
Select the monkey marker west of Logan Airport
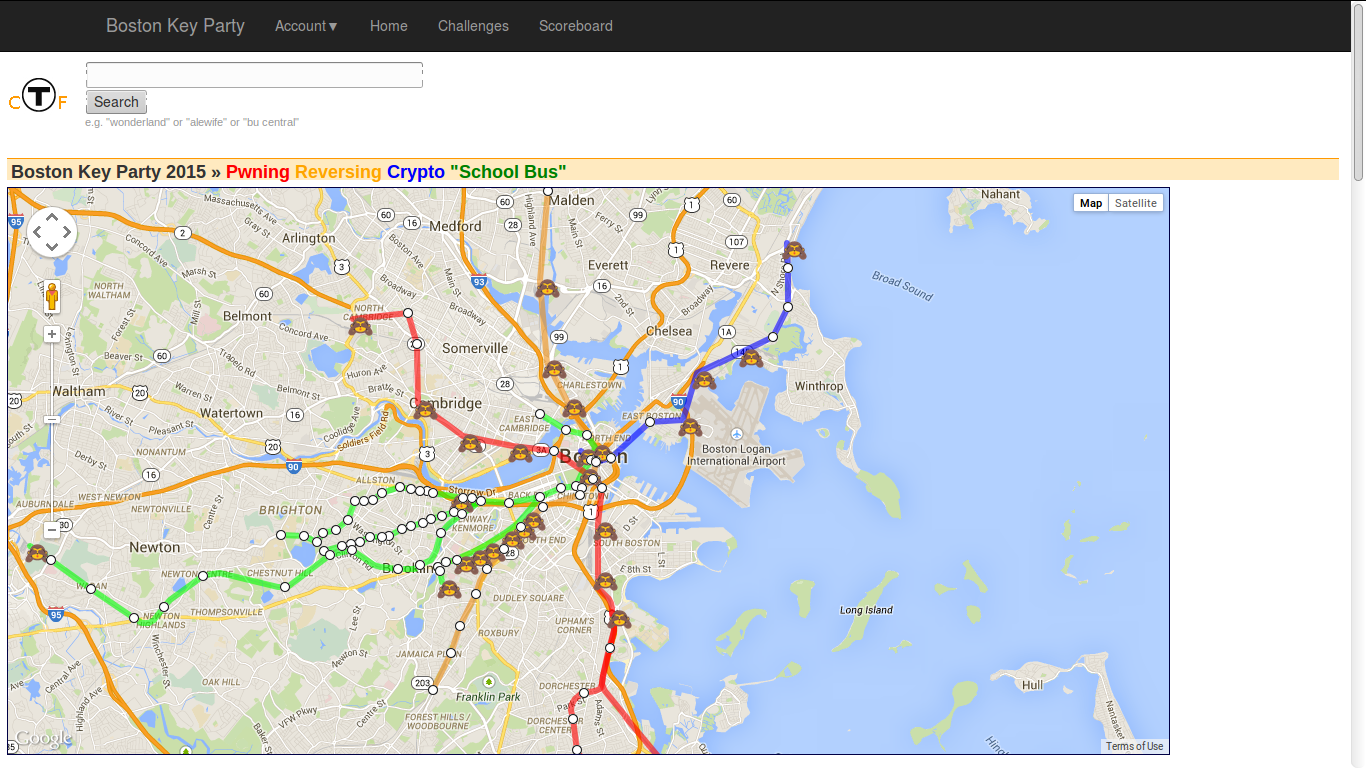[690, 427]
